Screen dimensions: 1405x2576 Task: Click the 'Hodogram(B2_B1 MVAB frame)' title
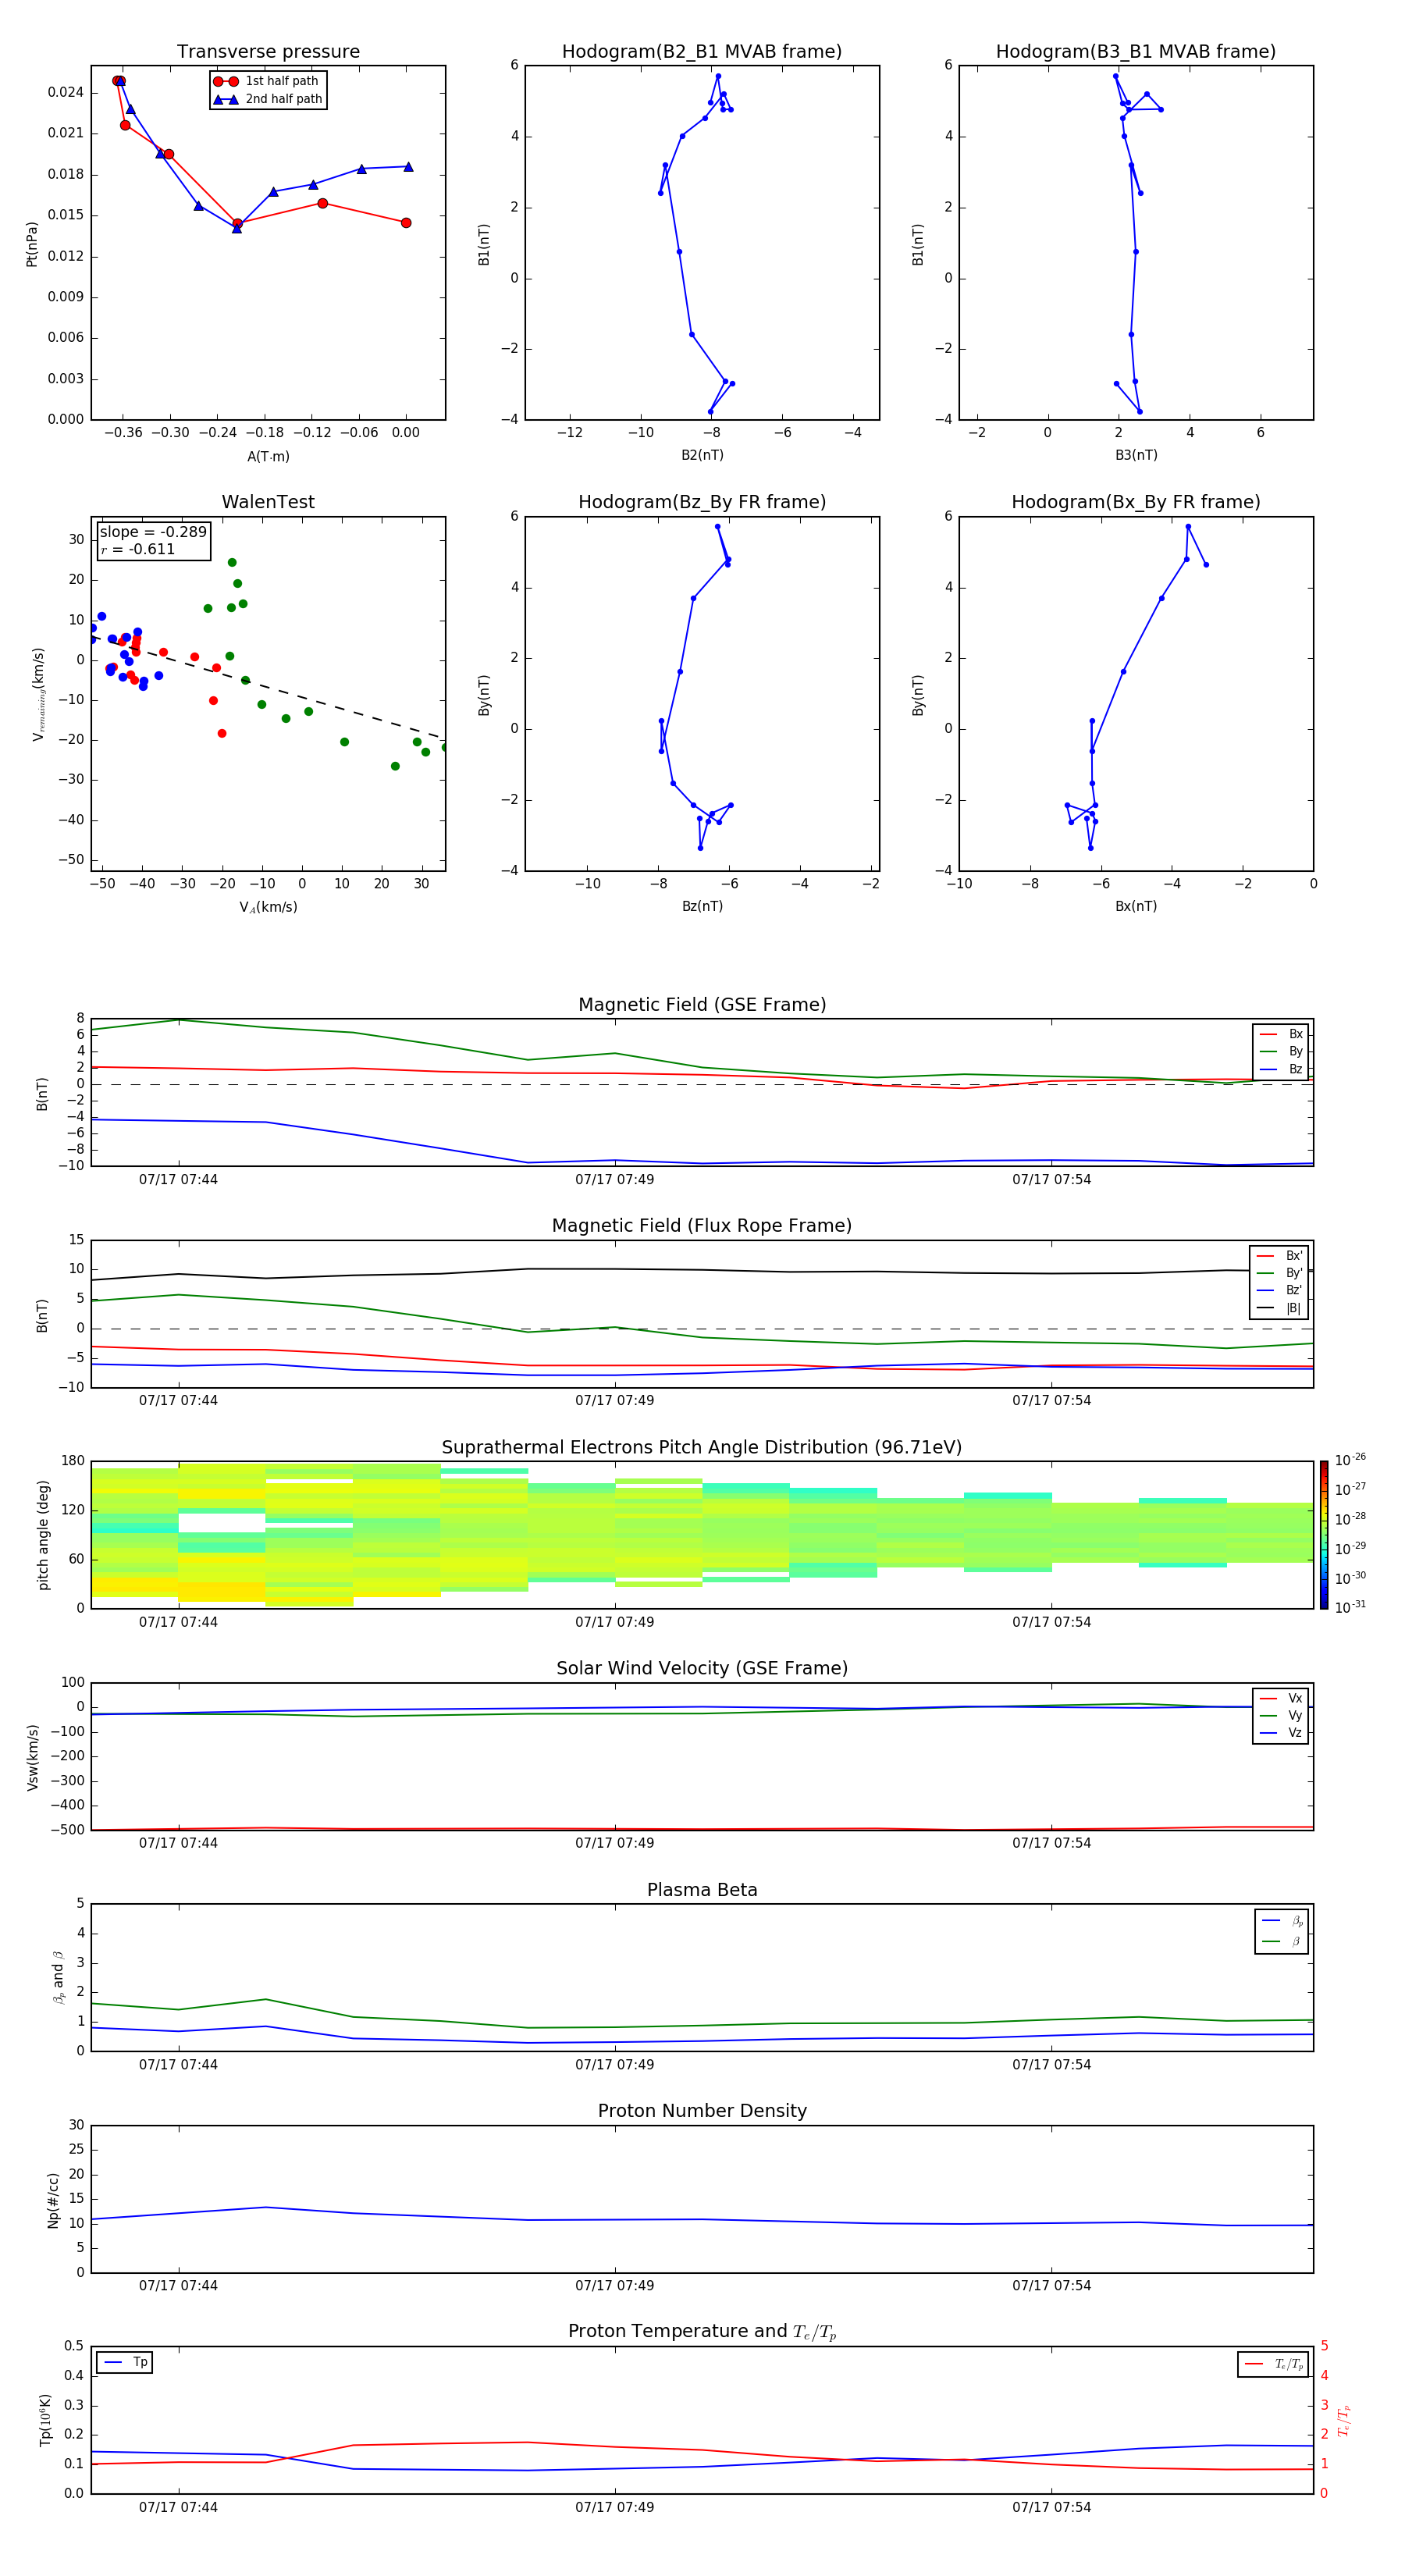(x=702, y=52)
